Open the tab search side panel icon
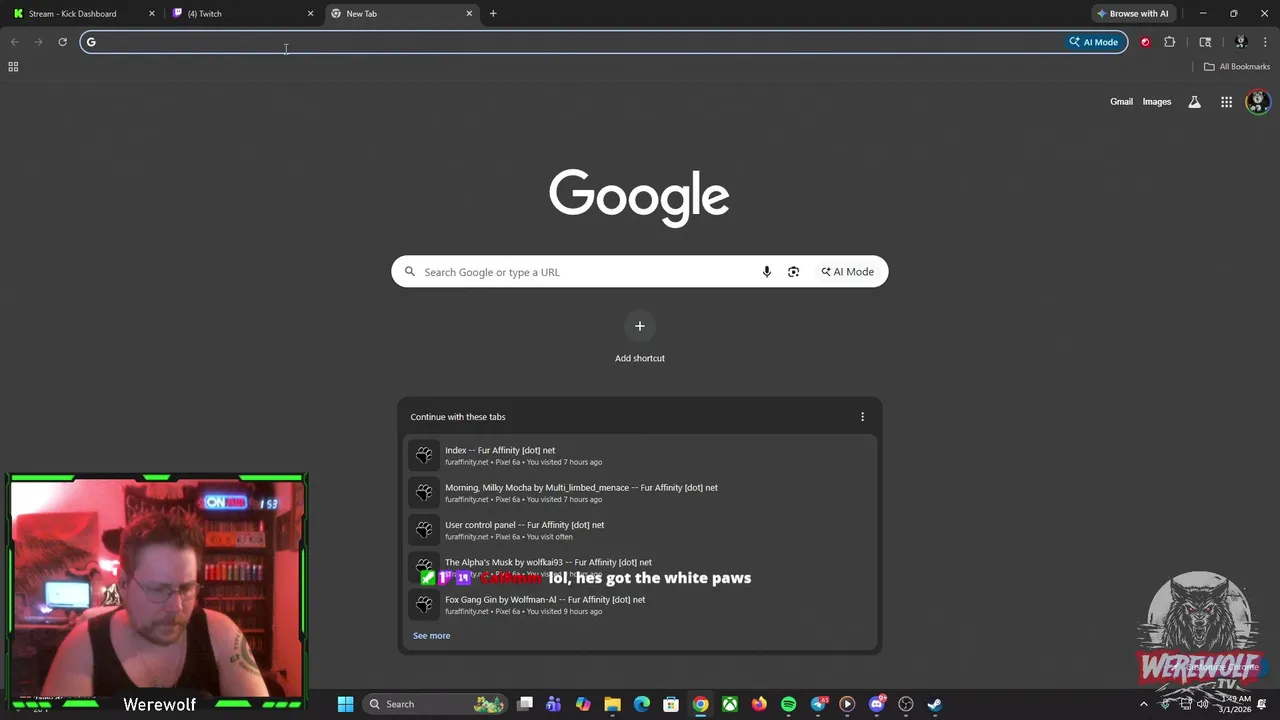This screenshot has height=720, width=1280. point(1205,42)
